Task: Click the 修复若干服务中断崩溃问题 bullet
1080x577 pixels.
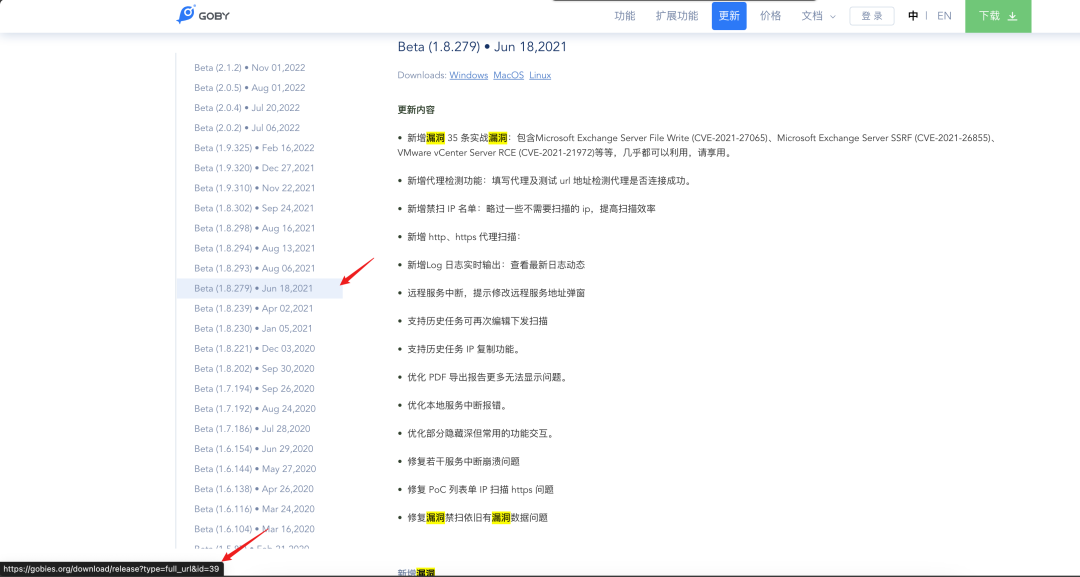Action: pyautogui.click(x=464, y=461)
